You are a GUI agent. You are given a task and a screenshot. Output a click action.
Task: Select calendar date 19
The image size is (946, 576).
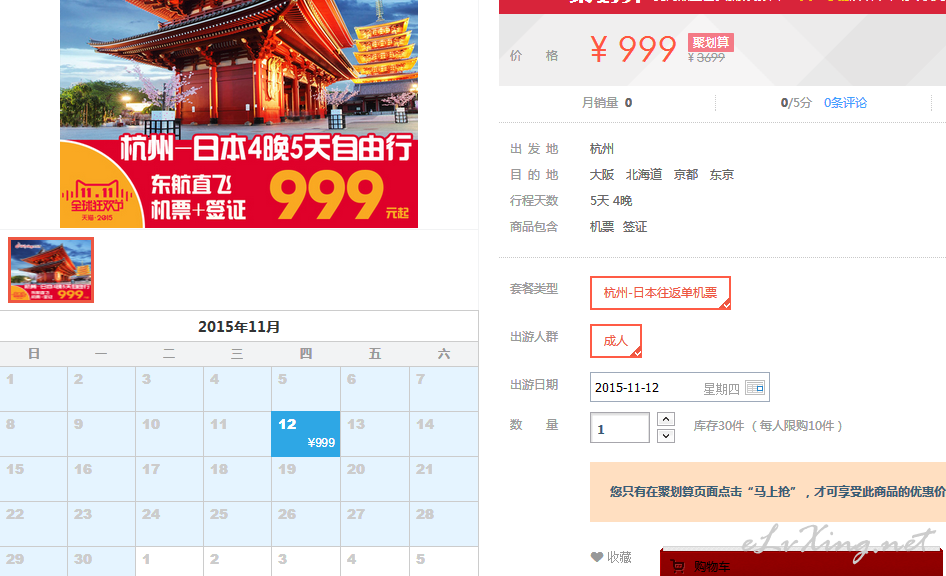click(x=306, y=479)
